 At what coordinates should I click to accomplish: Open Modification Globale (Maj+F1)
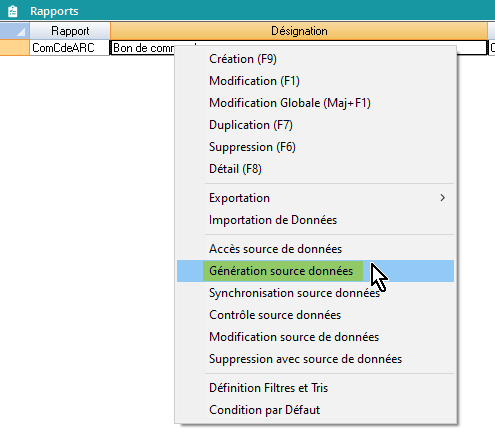click(x=315, y=103)
